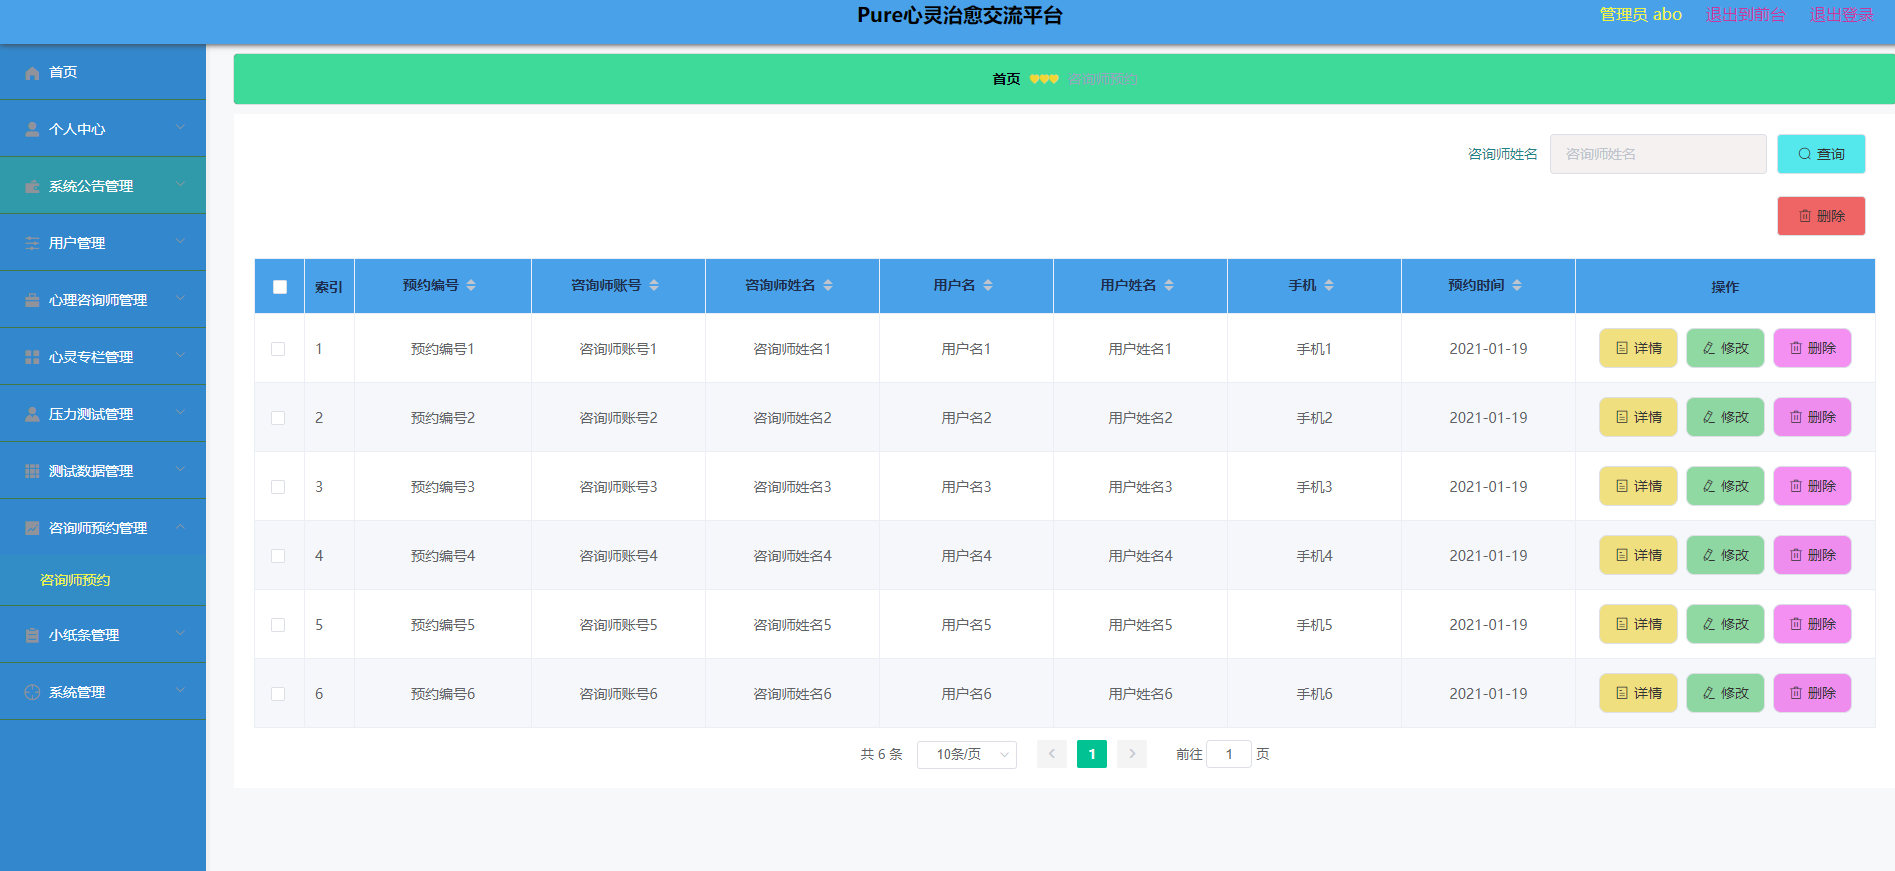This screenshot has height=871, width=1895.
Task: Click 首页 in the green breadcrumb bar
Action: tap(1006, 79)
